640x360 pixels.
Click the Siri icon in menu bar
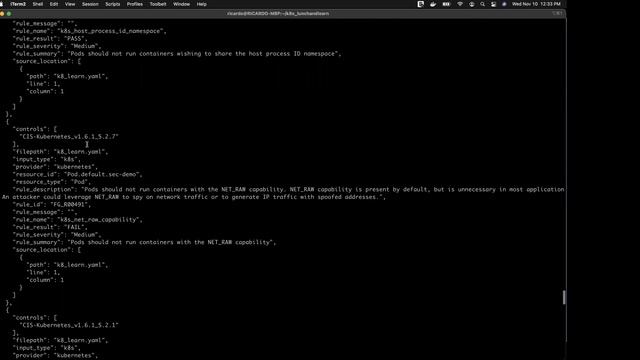point(504,4)
